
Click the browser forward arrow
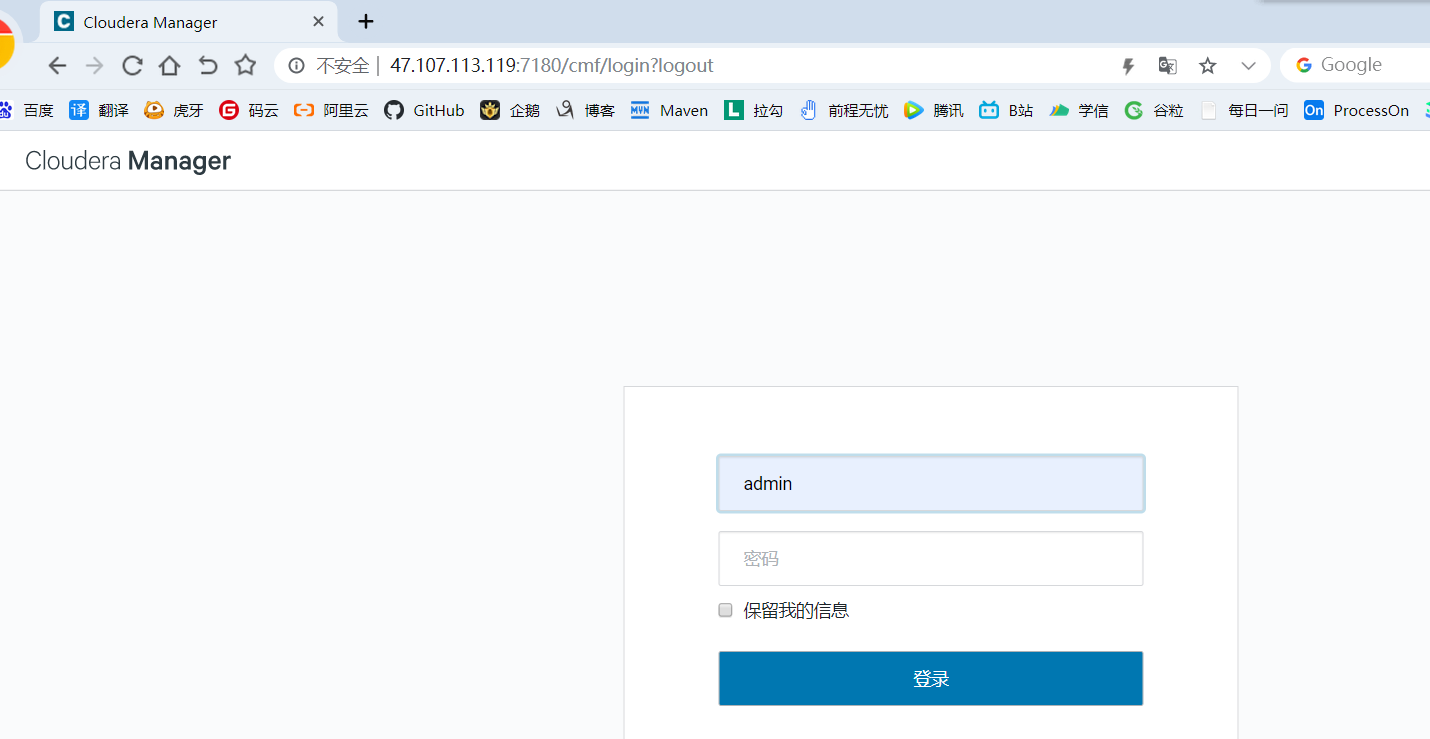pyautogui.click(x=94, y=66)
